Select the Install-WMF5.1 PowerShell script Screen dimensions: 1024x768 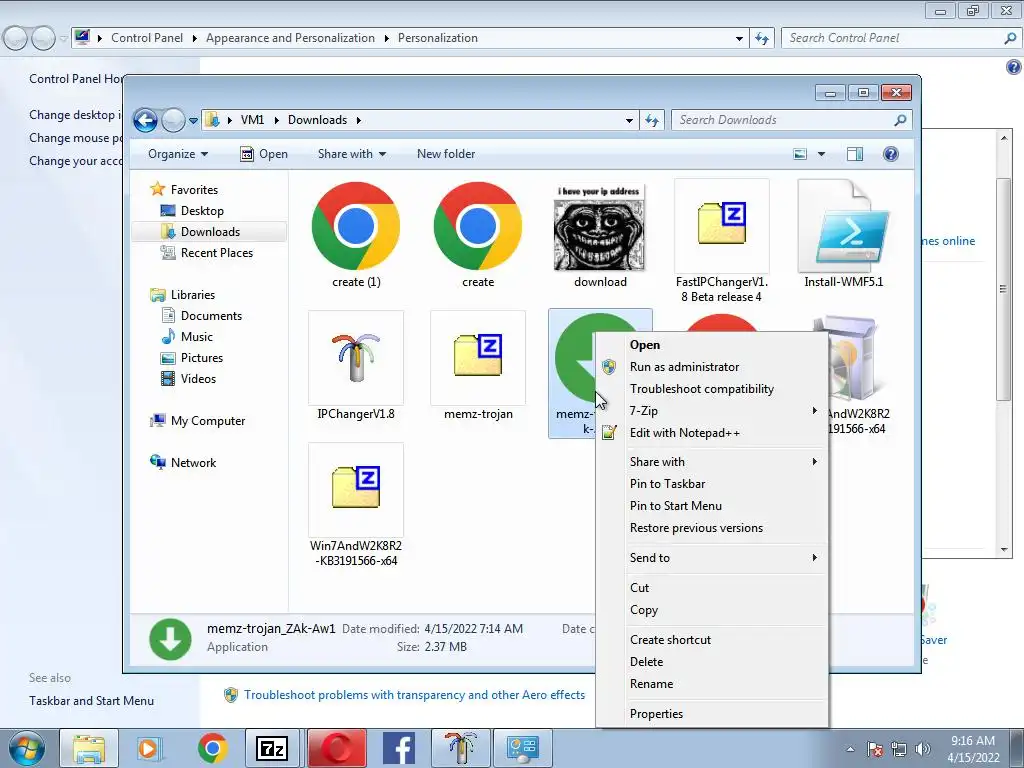click(844, 225)
